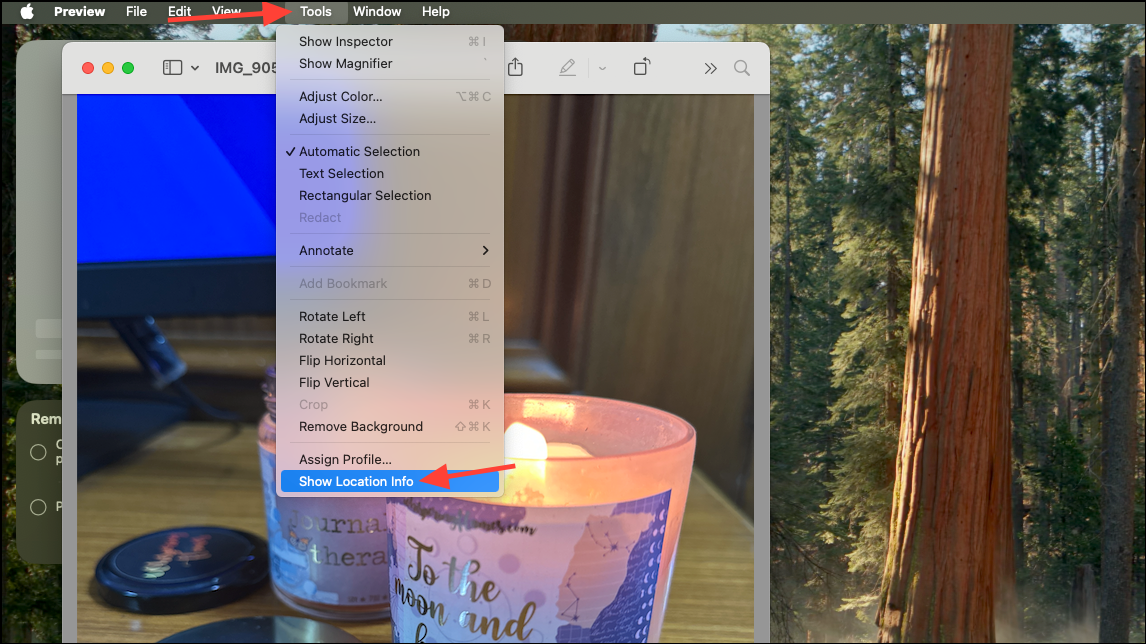Minimize the Preview window
1146x644 pixels.
[x=107, y=68]
